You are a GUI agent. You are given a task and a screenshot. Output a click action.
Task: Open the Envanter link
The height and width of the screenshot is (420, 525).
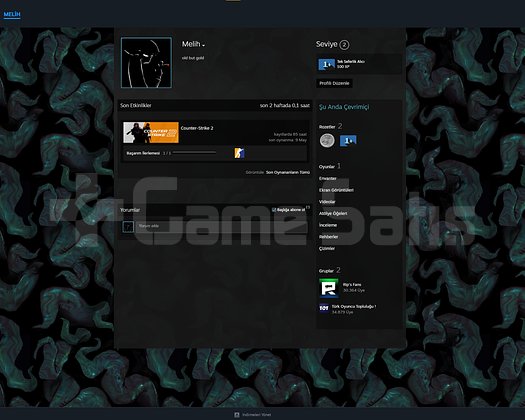coord(327,179)
